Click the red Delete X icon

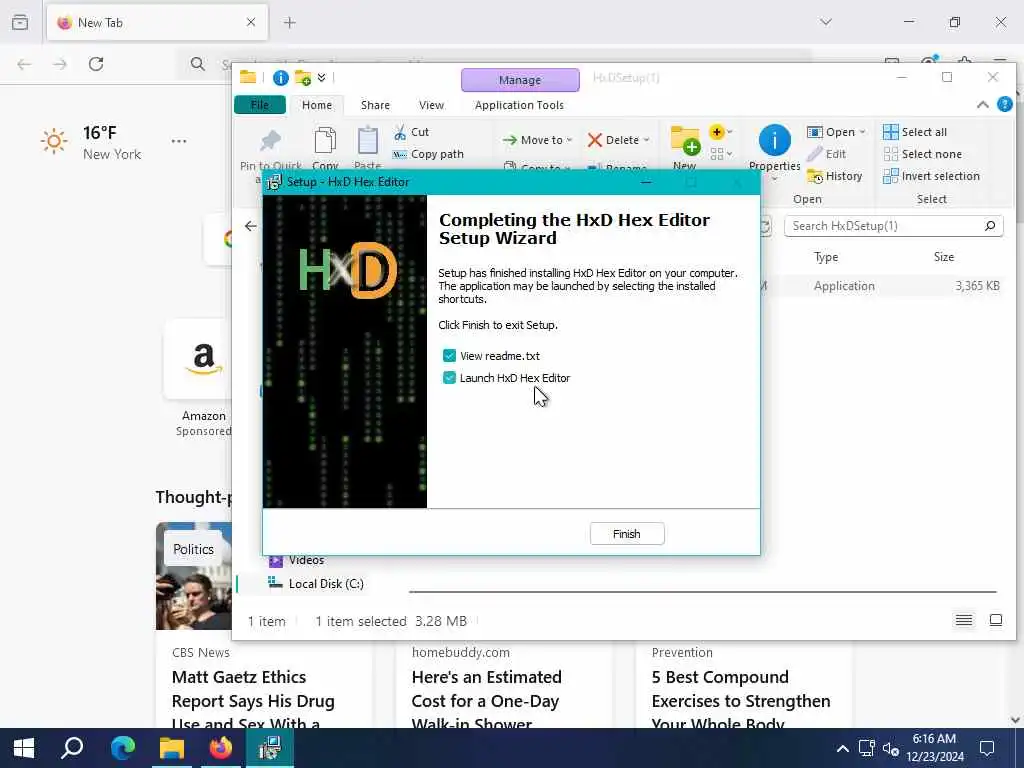(594, 140)
